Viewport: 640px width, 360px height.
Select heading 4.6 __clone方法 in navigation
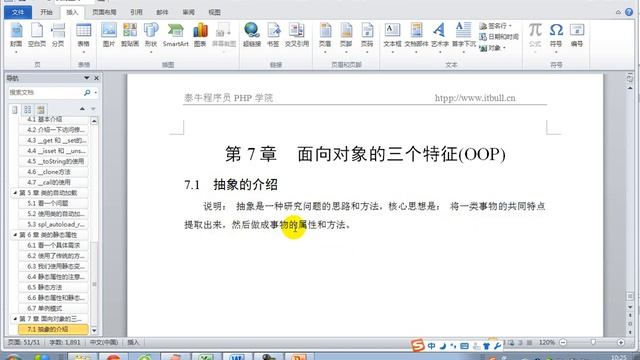[53, 172]
